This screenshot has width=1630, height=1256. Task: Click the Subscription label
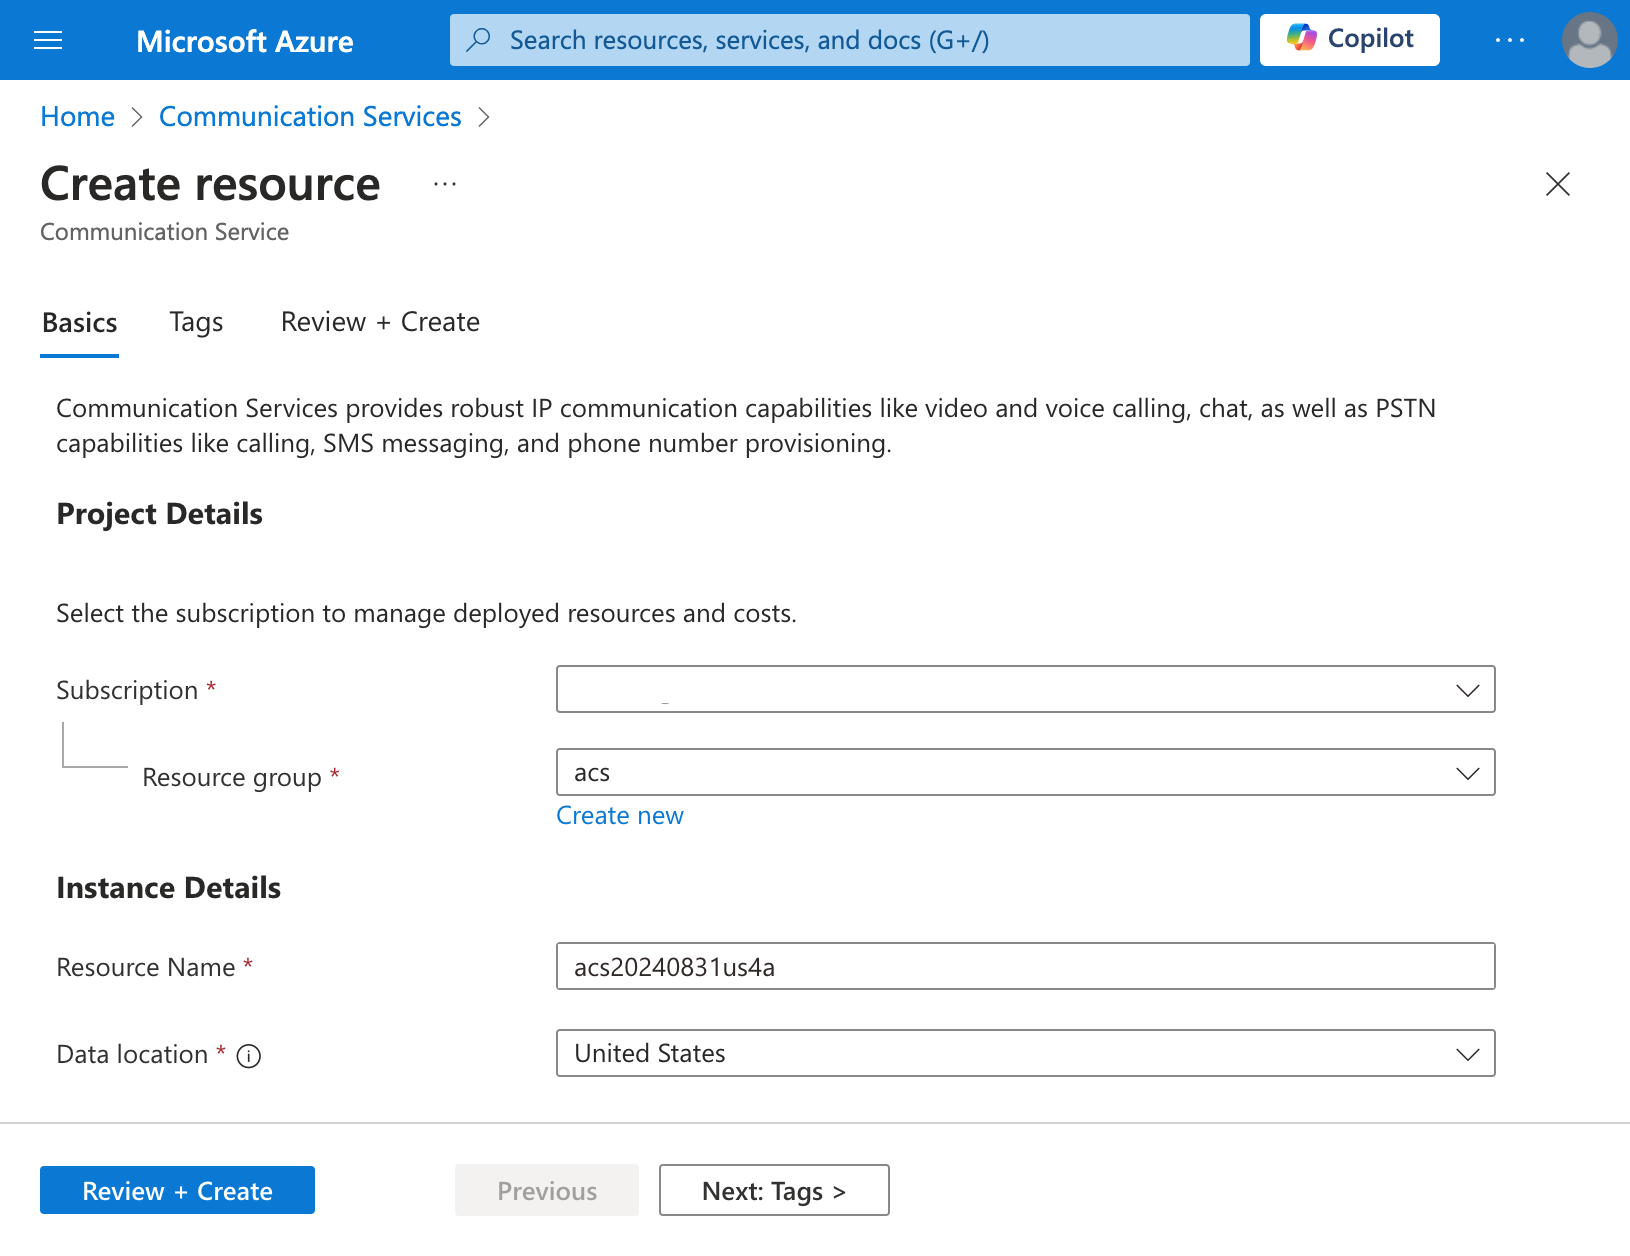pos(127,690)
